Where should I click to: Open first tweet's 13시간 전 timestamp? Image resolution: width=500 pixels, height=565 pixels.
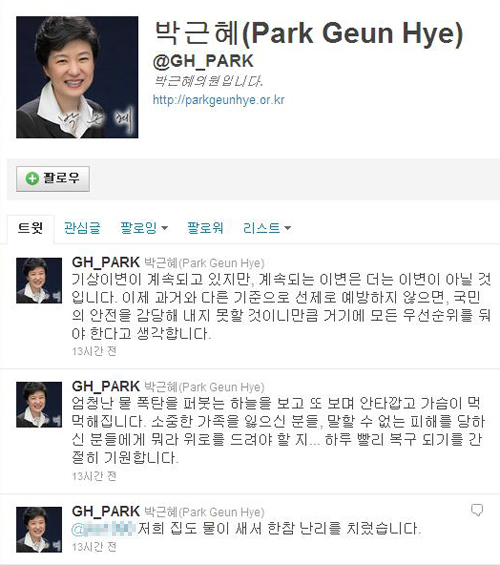tap(94, 351)
